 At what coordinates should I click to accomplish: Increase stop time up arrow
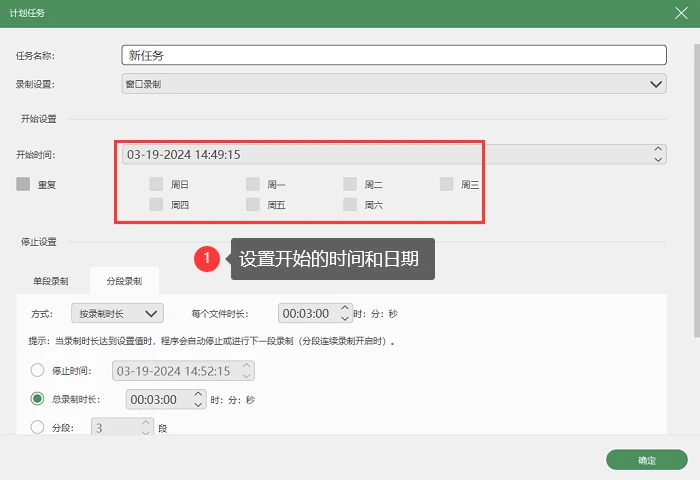pos(246,366)
